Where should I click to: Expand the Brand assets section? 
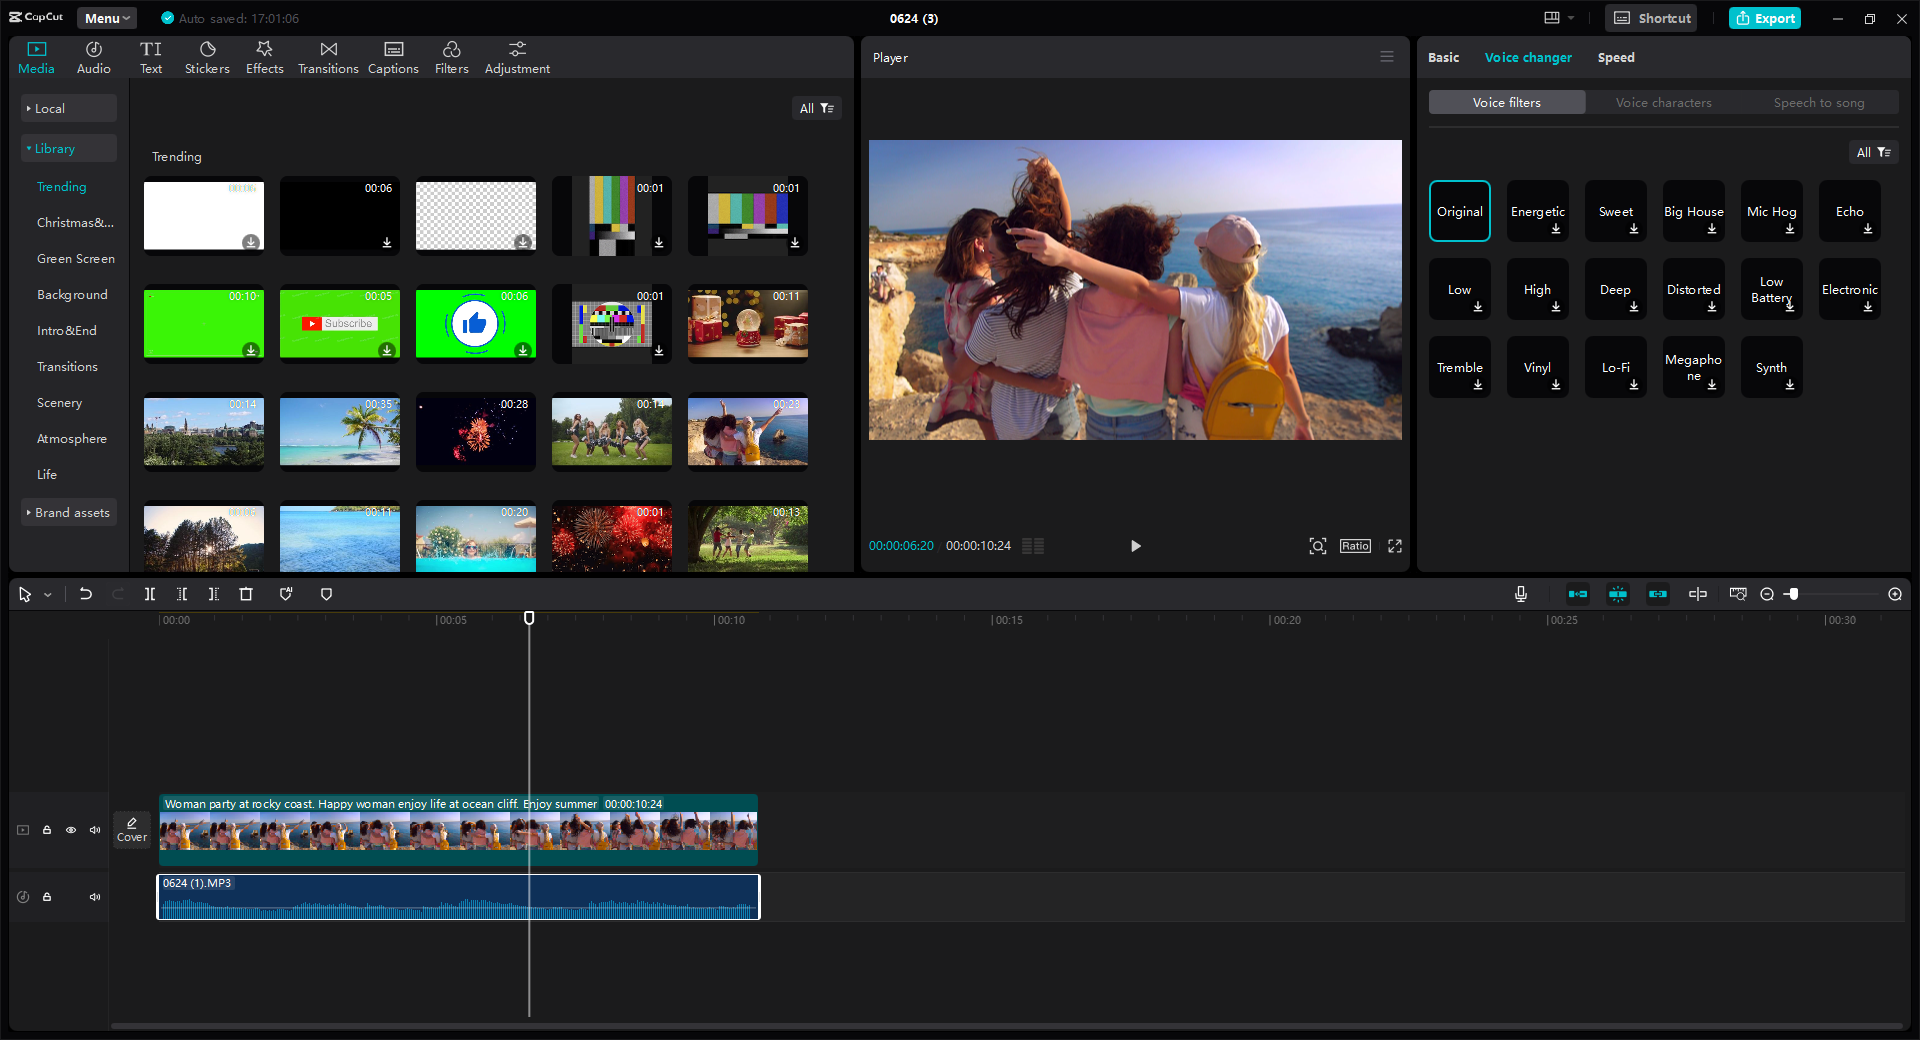68,513
